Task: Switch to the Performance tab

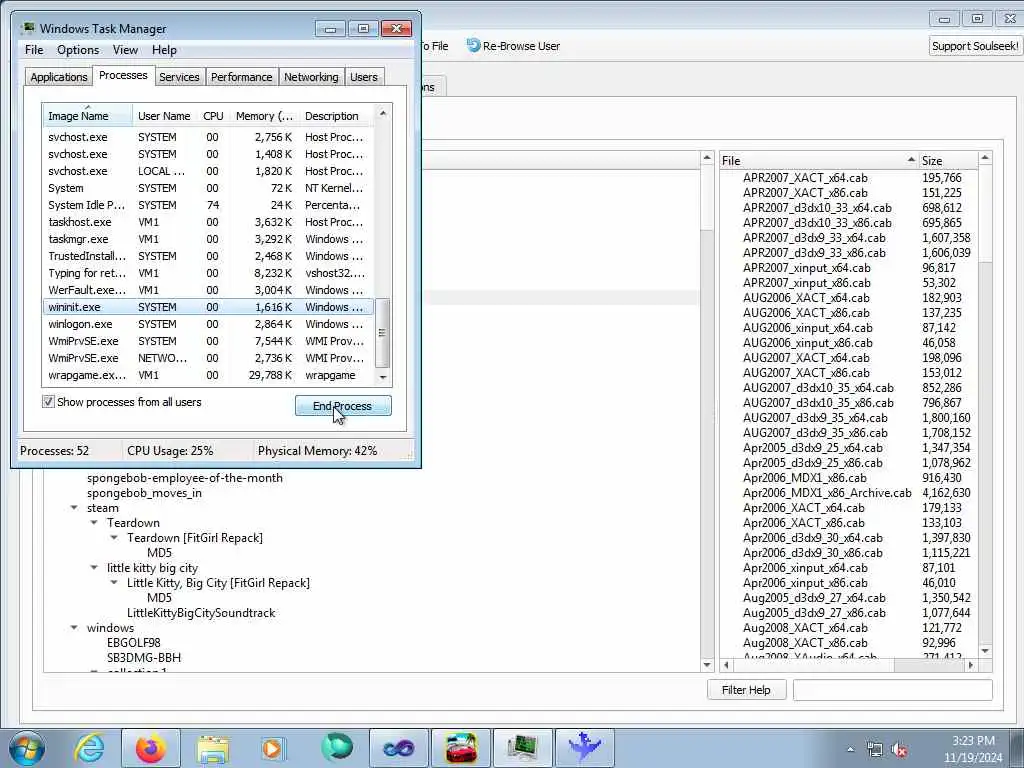Action: pos(242,76)
